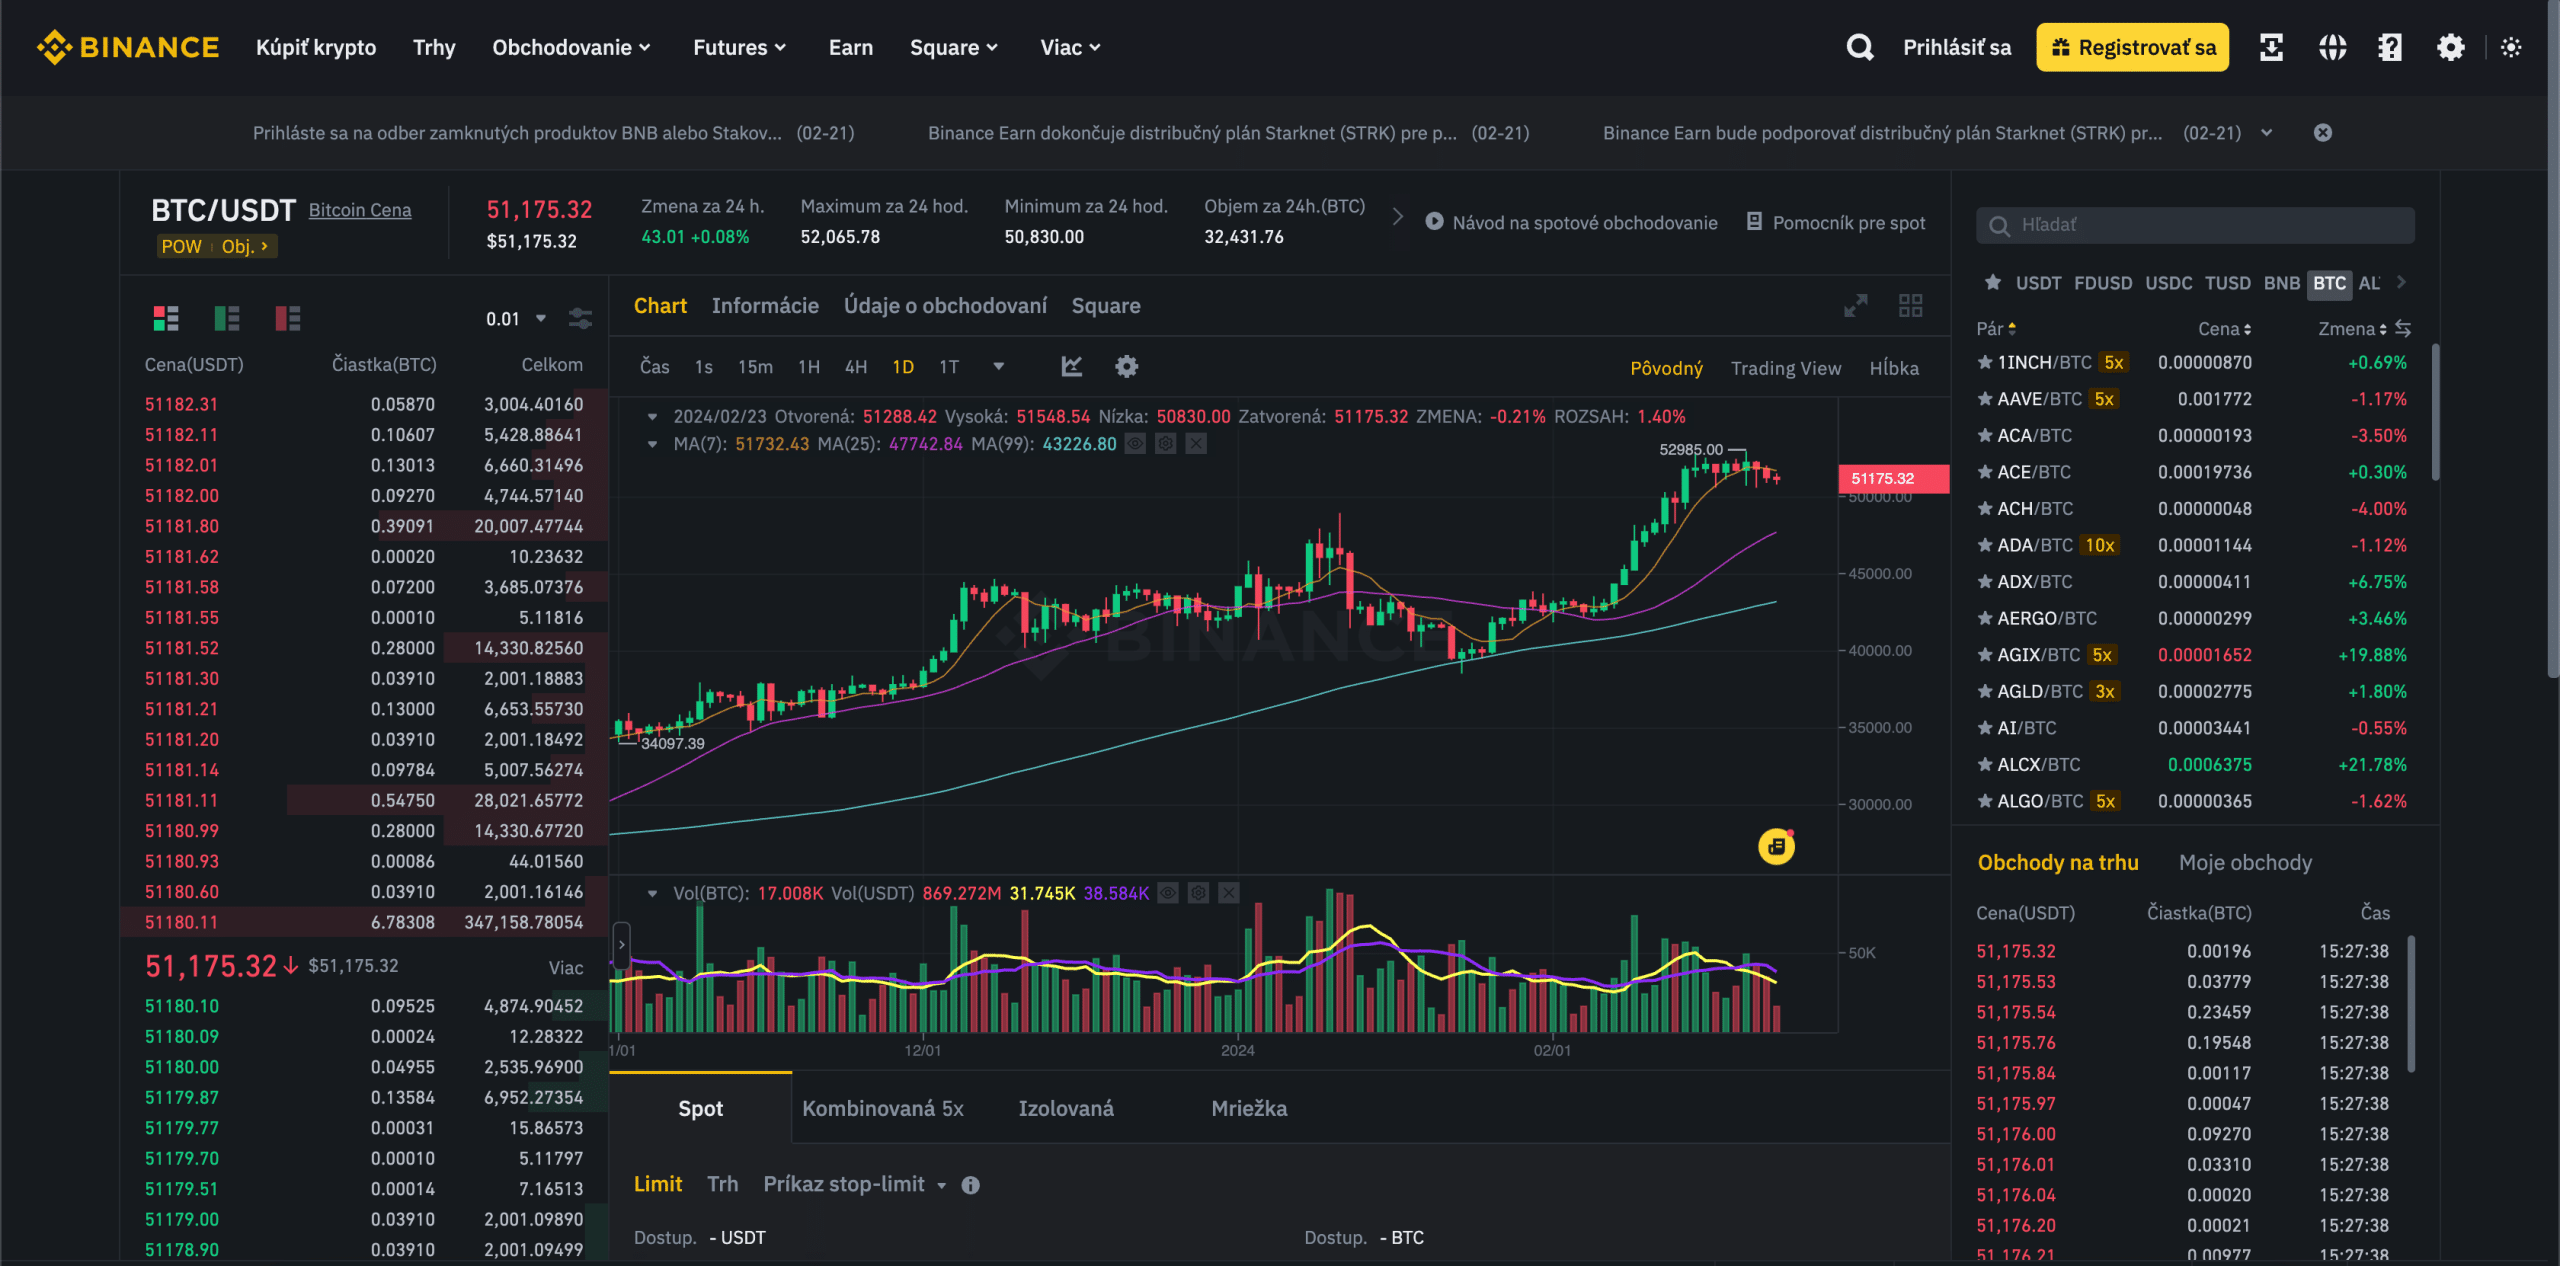This screenshot has width=2560, height=1266.
Task: Select the 1T interval
Action: click(x=949, y=367)
